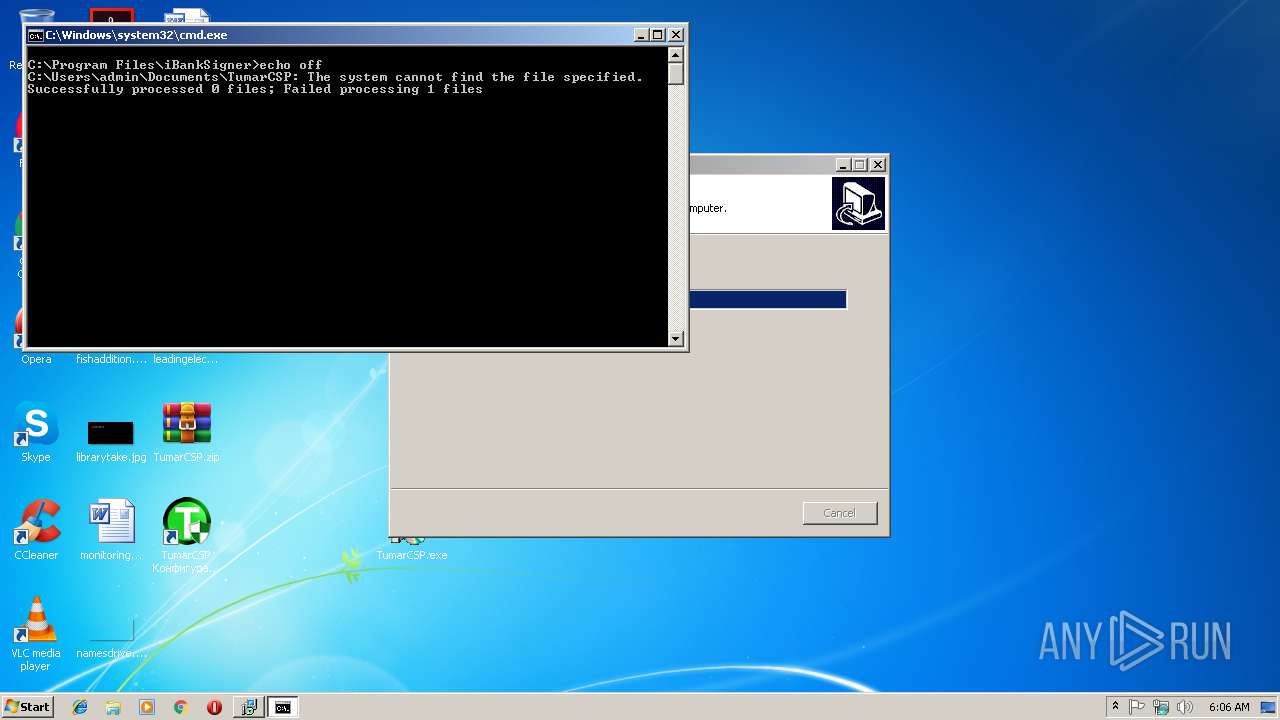Show hidden system tray icons

pos(1115,707)
